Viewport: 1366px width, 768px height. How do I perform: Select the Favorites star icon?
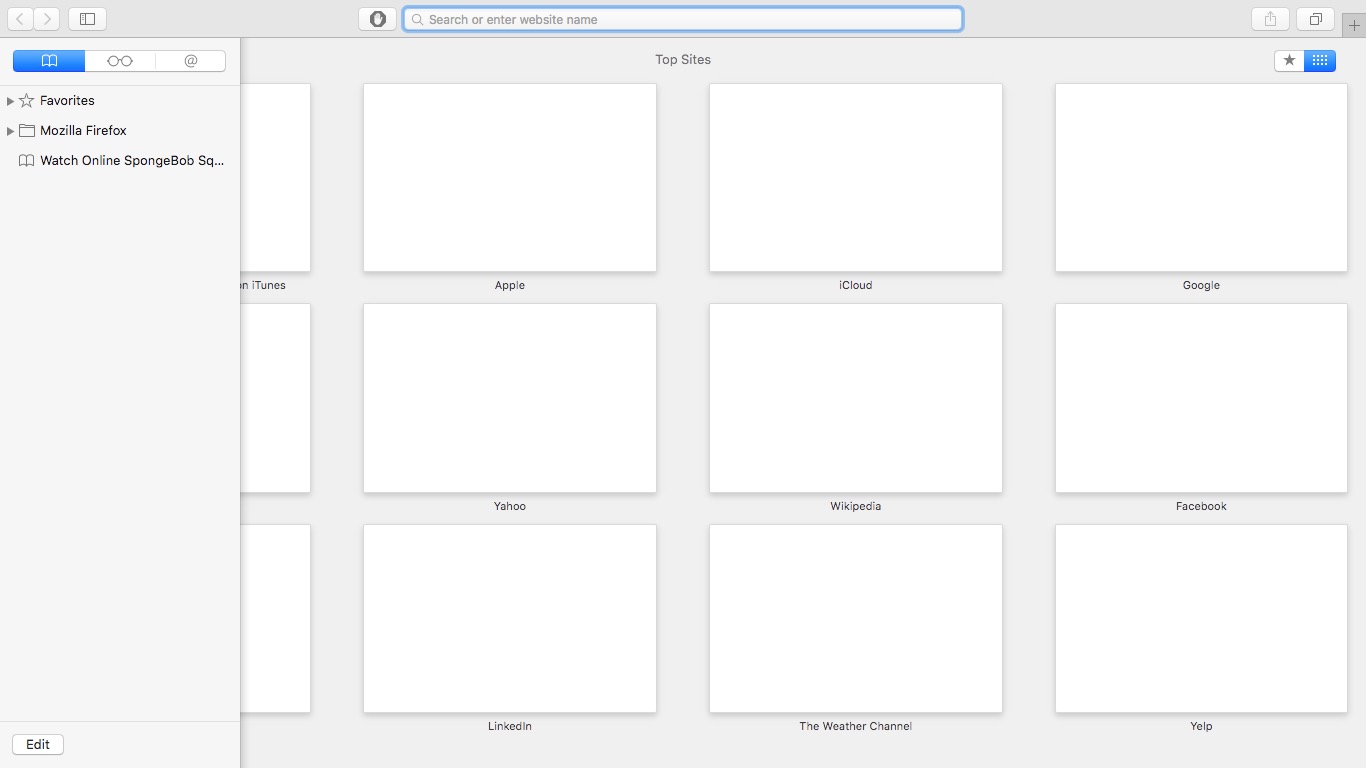pos(27,100)
